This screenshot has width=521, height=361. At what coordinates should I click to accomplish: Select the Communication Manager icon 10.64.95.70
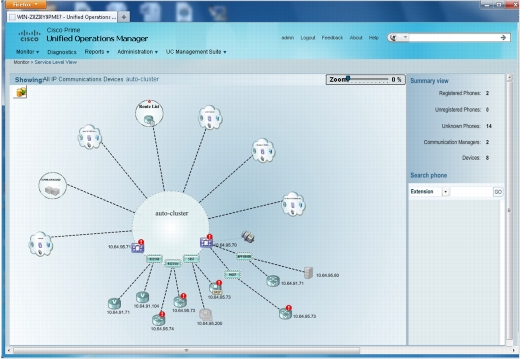206,242
